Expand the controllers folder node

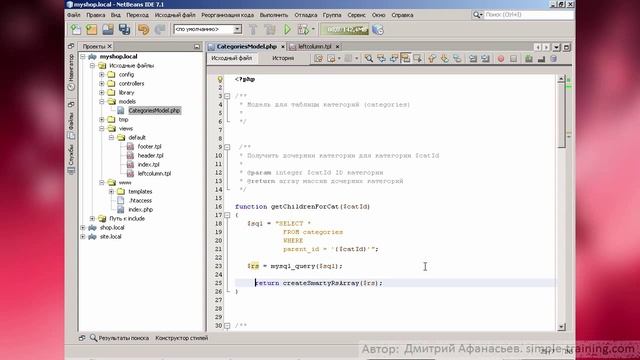point(102,83)
